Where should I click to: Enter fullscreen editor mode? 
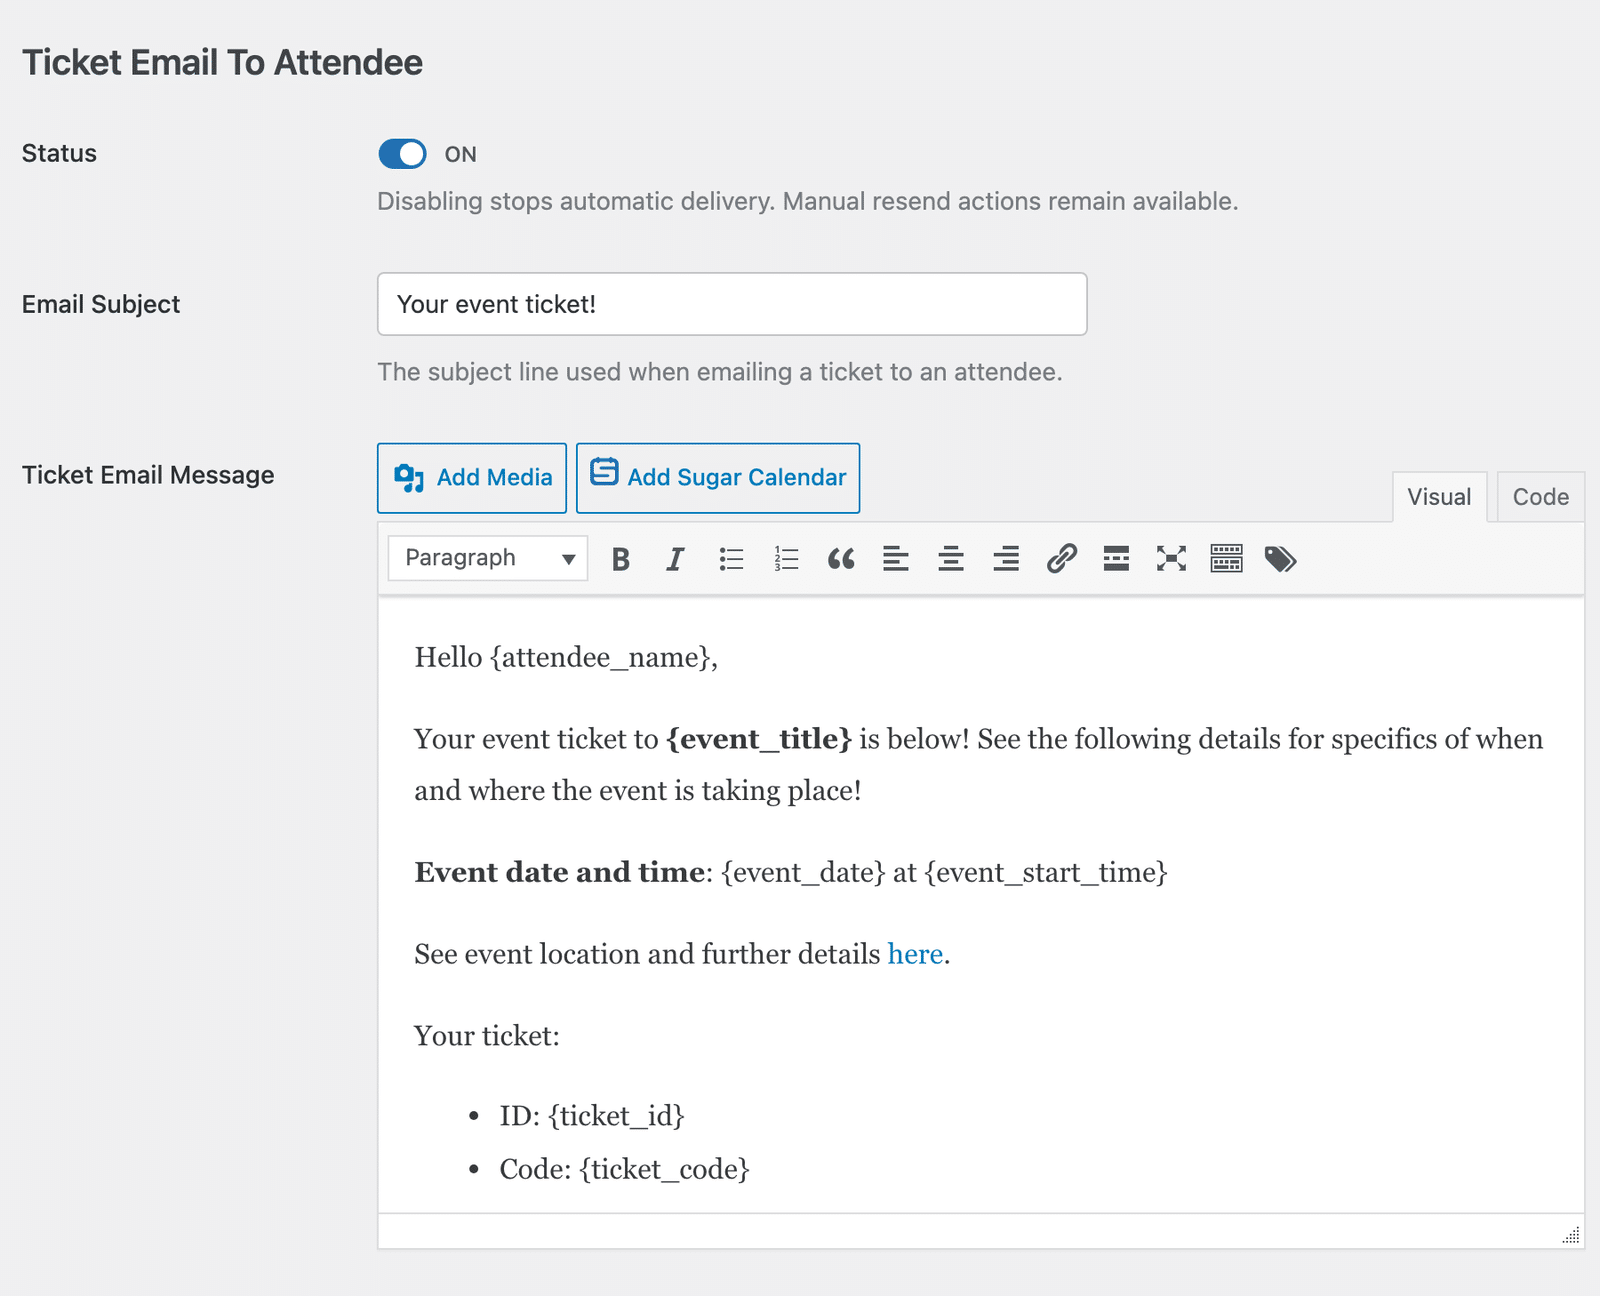coord(1171,559)
